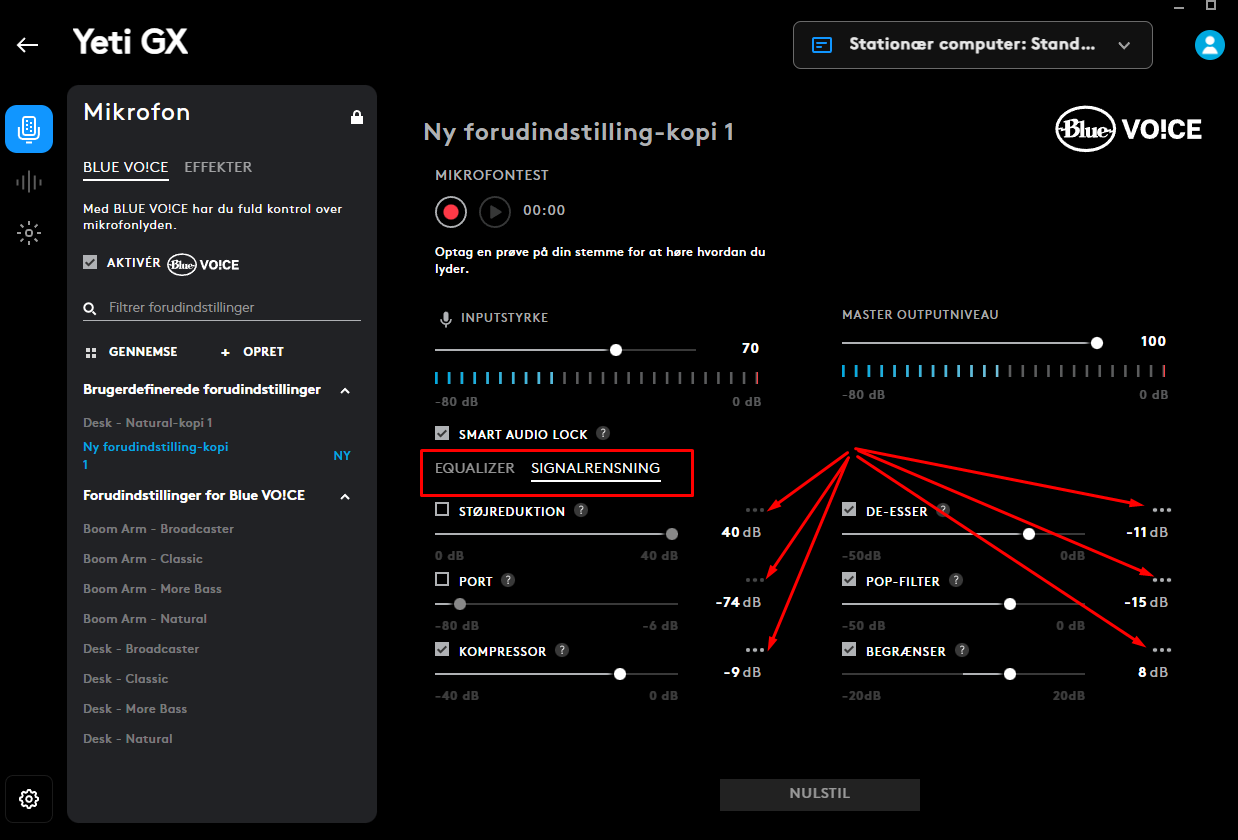Disable the Kompressor checkbox
1238x840 pixels.
click(x=442, y=650)
